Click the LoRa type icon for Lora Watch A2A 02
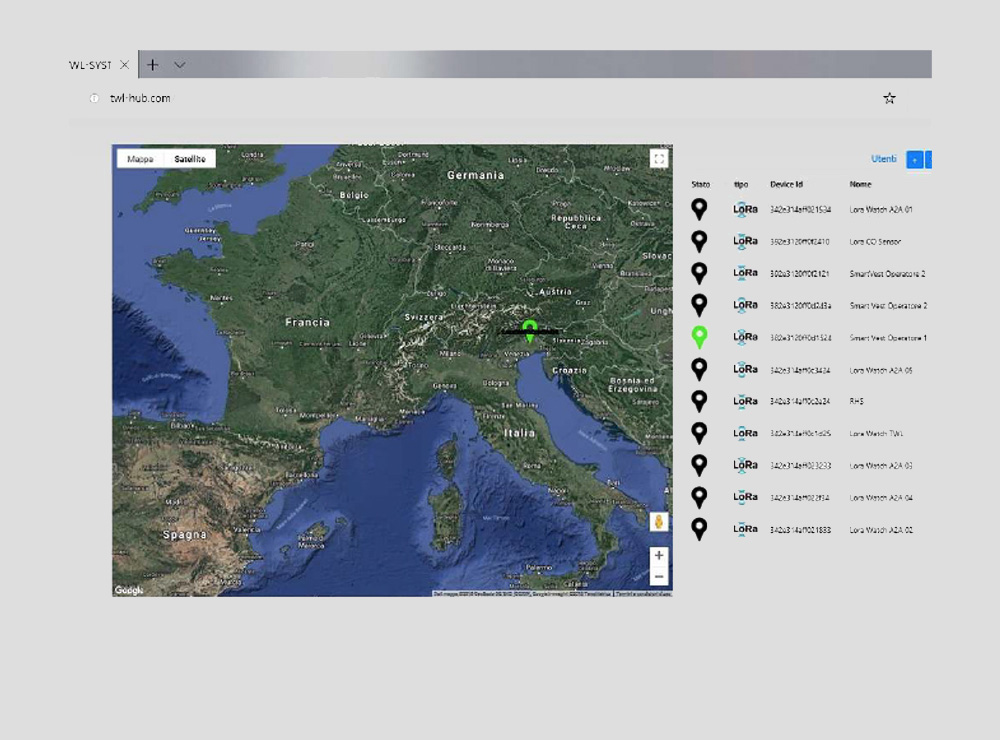The height and width of the screenshot is (740, 1000). 745,529
